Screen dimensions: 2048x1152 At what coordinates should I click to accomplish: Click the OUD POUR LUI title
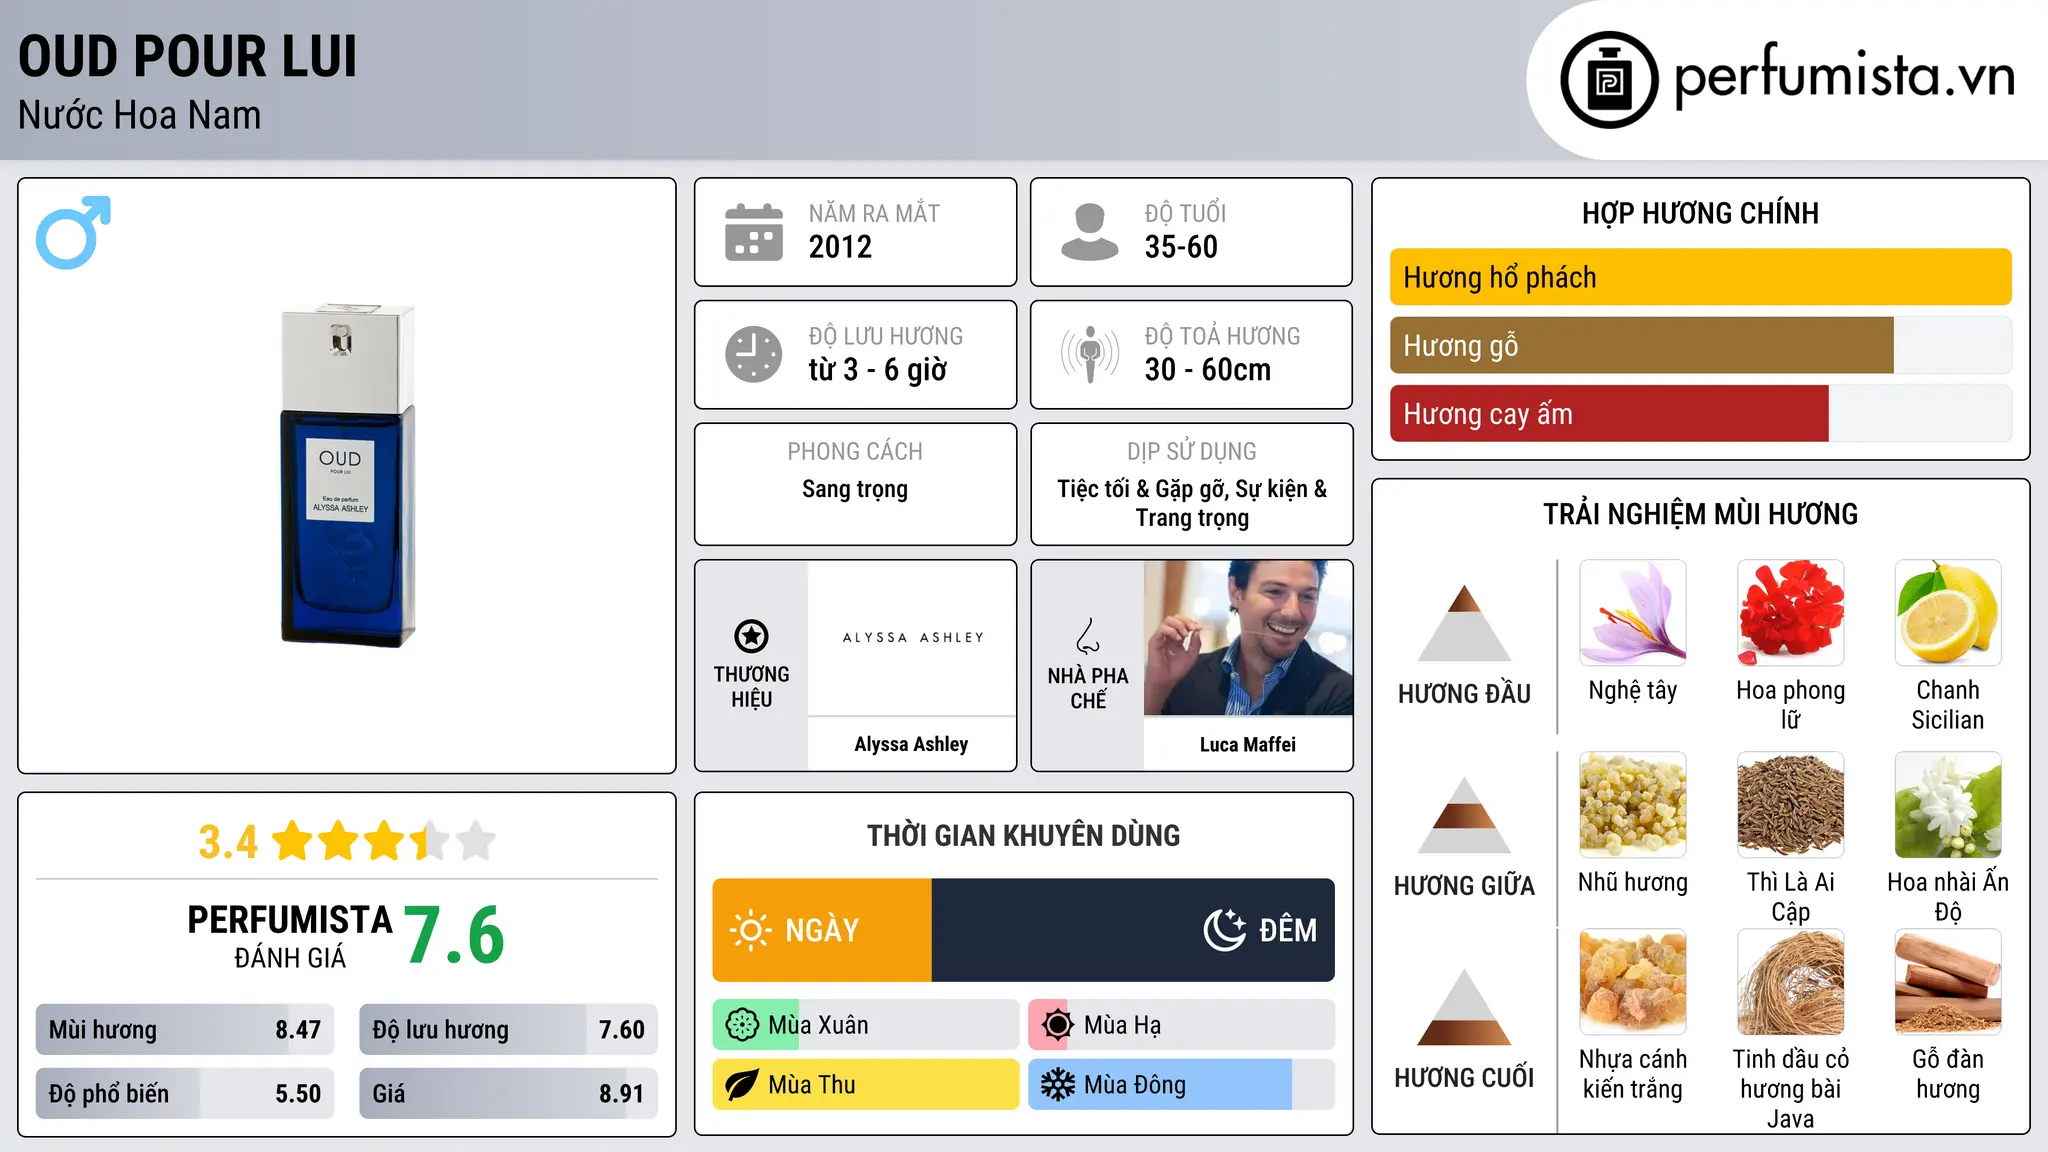(x=187, y=56)
